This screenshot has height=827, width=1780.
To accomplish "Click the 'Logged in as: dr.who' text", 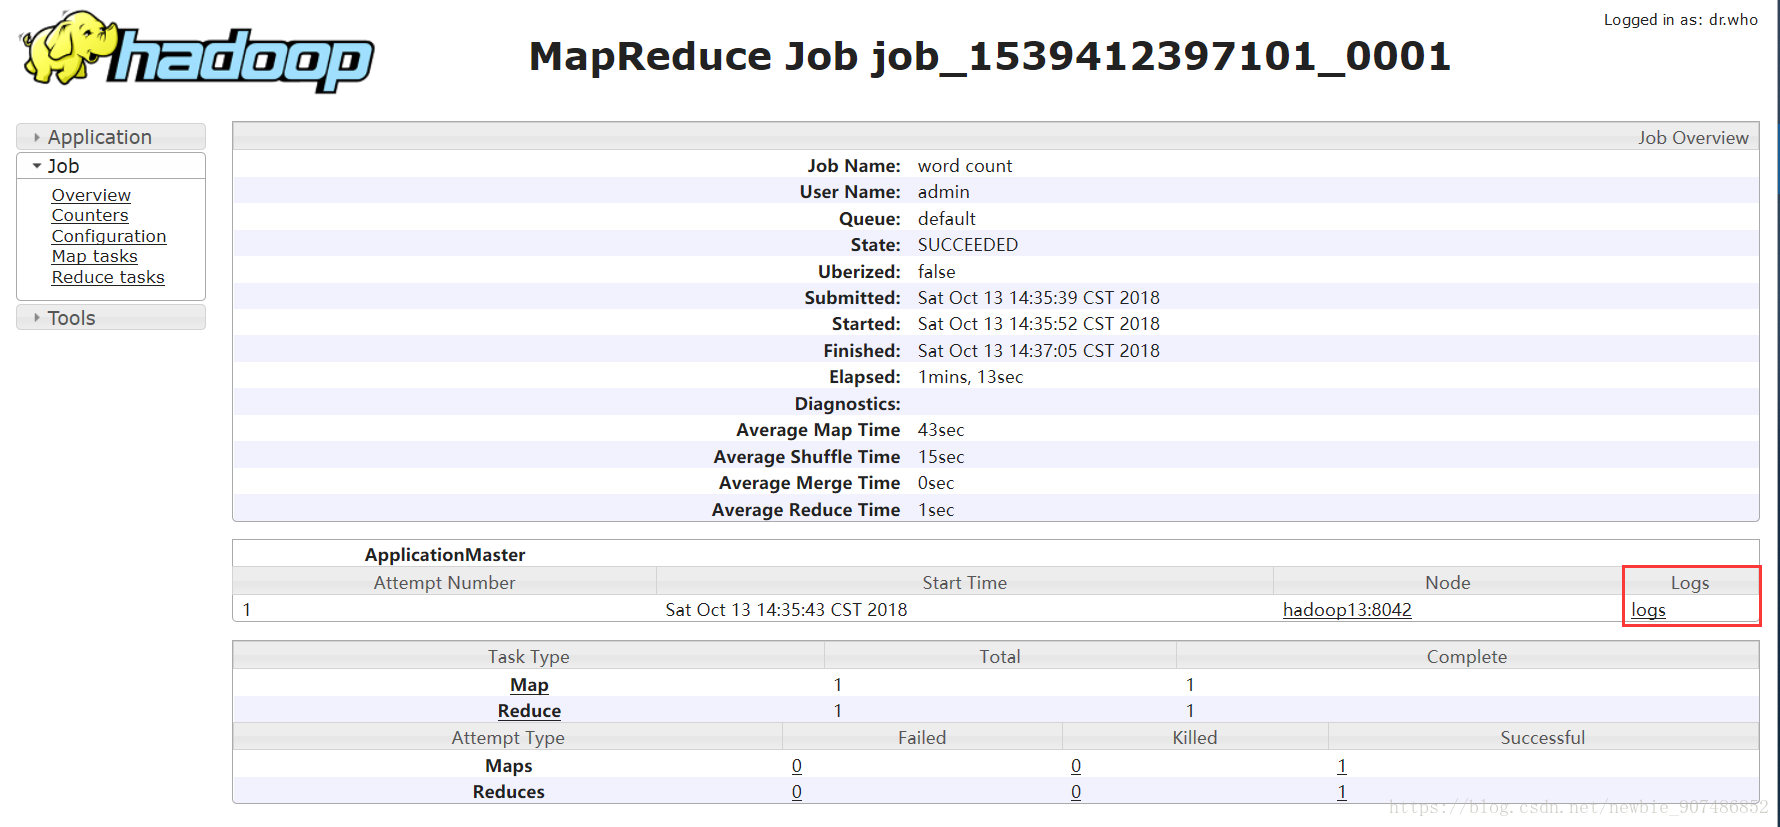I will click(1681, 19).
